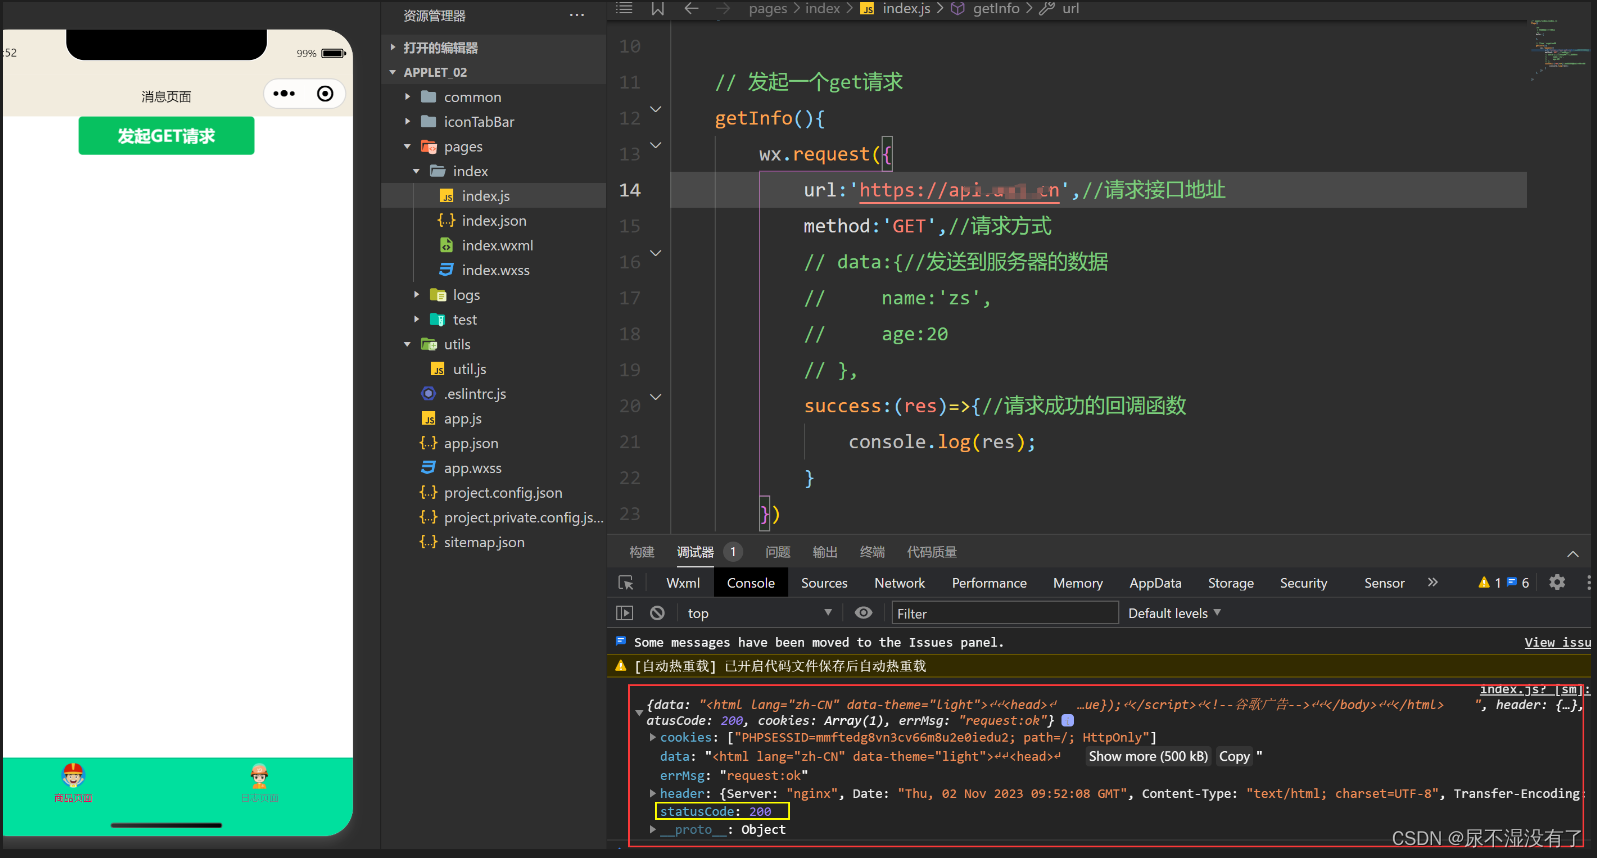The height and width of the screenshot is (858, 1597).
Task: Toggle the console sidebar icon
Action: coord(625,613)
